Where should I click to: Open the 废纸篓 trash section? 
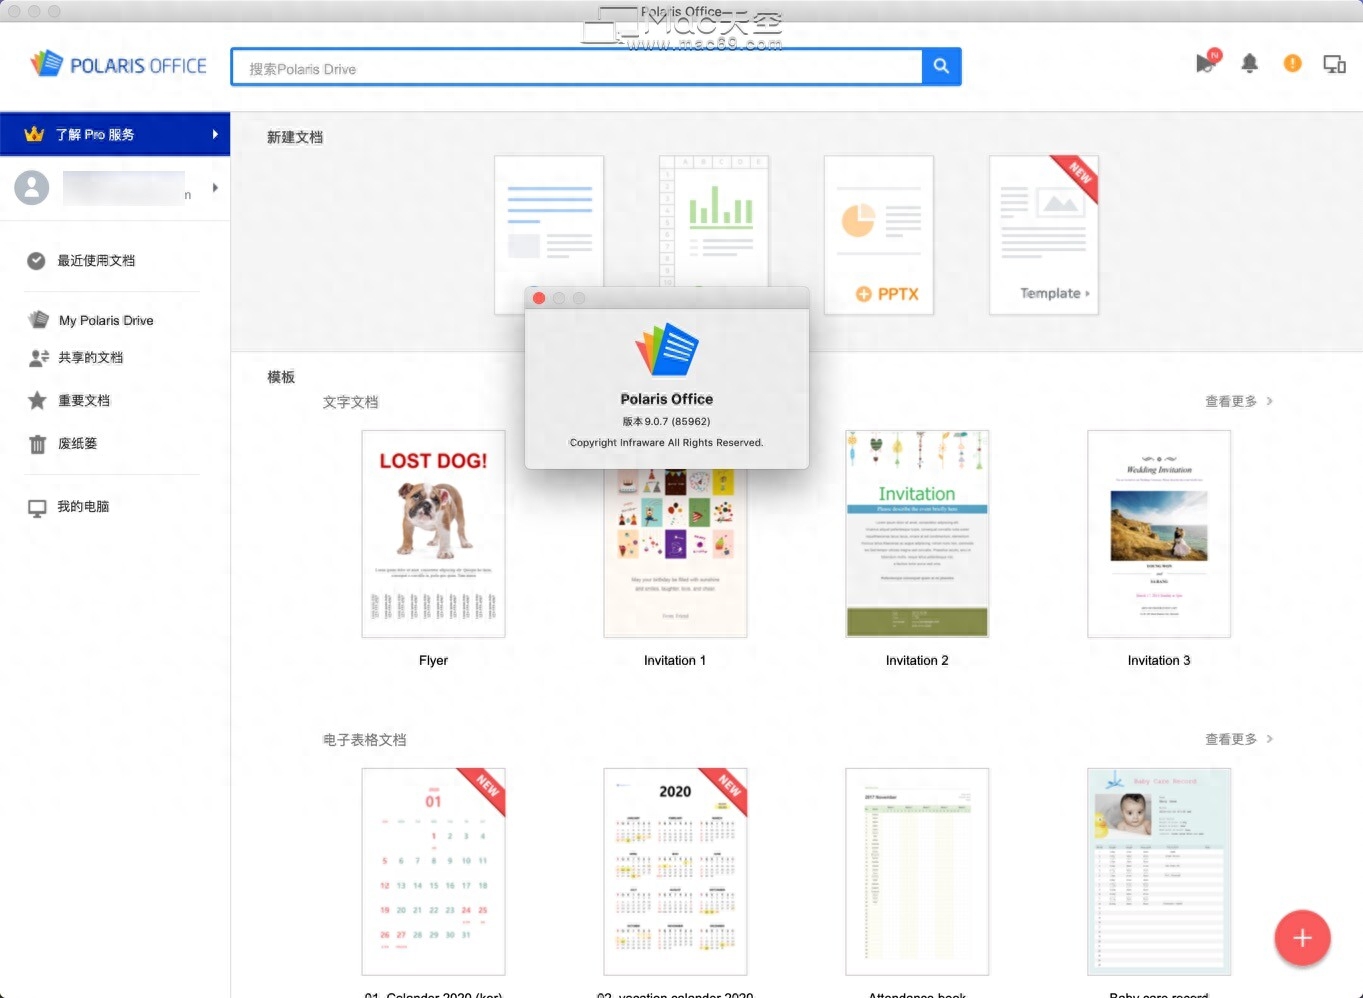pyautogui.click(x=78, y=443)
